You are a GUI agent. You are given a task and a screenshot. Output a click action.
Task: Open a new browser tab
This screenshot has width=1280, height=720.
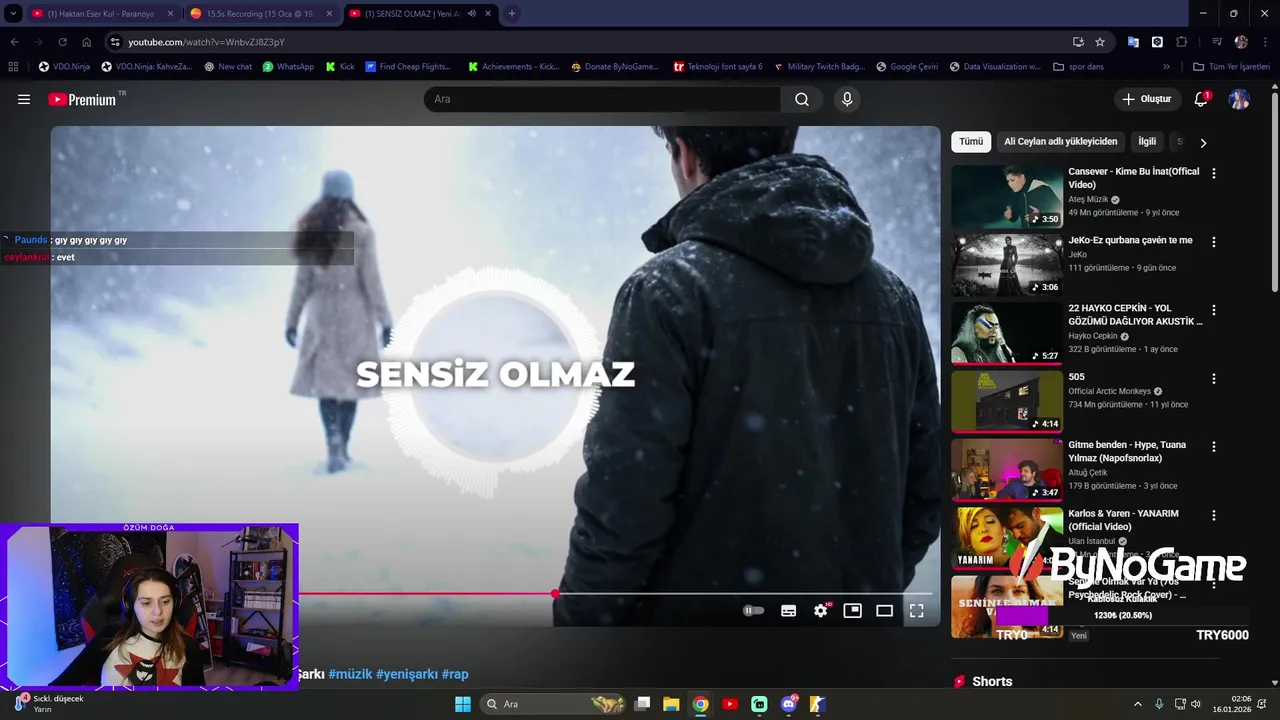click(511, 14)
